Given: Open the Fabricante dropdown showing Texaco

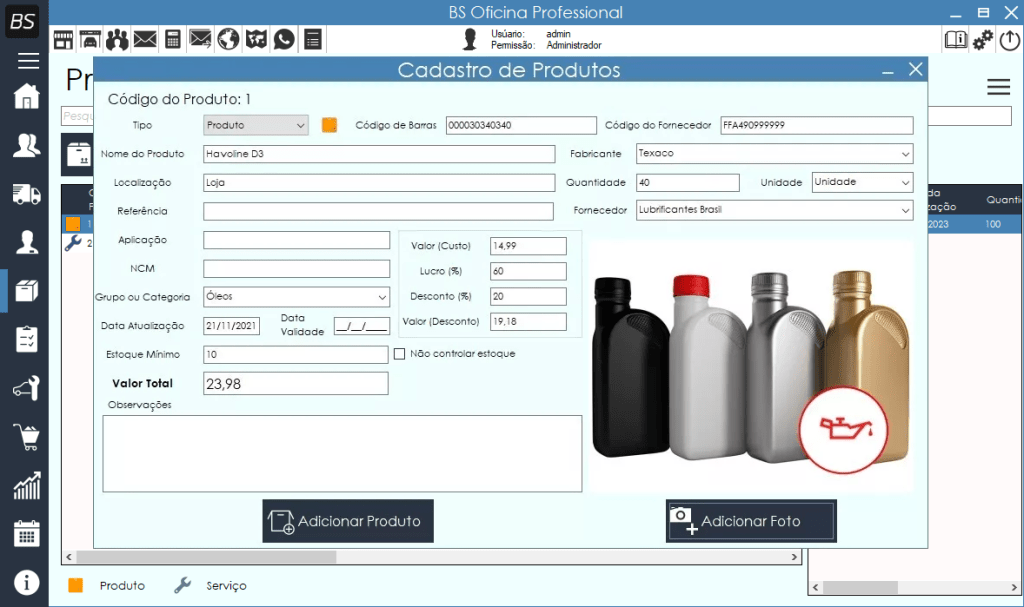Looking at the screenshot, I should click(x=774, y=154).
